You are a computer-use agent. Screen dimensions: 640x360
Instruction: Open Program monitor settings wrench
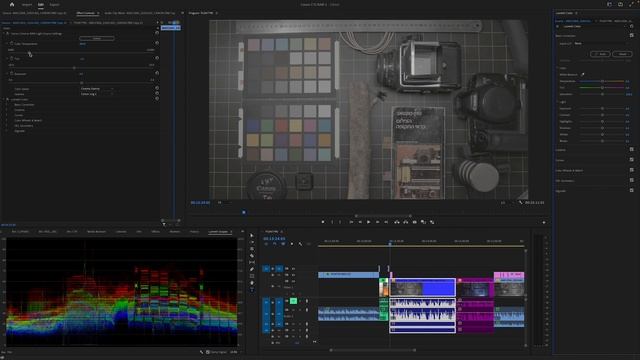point(520,202)
